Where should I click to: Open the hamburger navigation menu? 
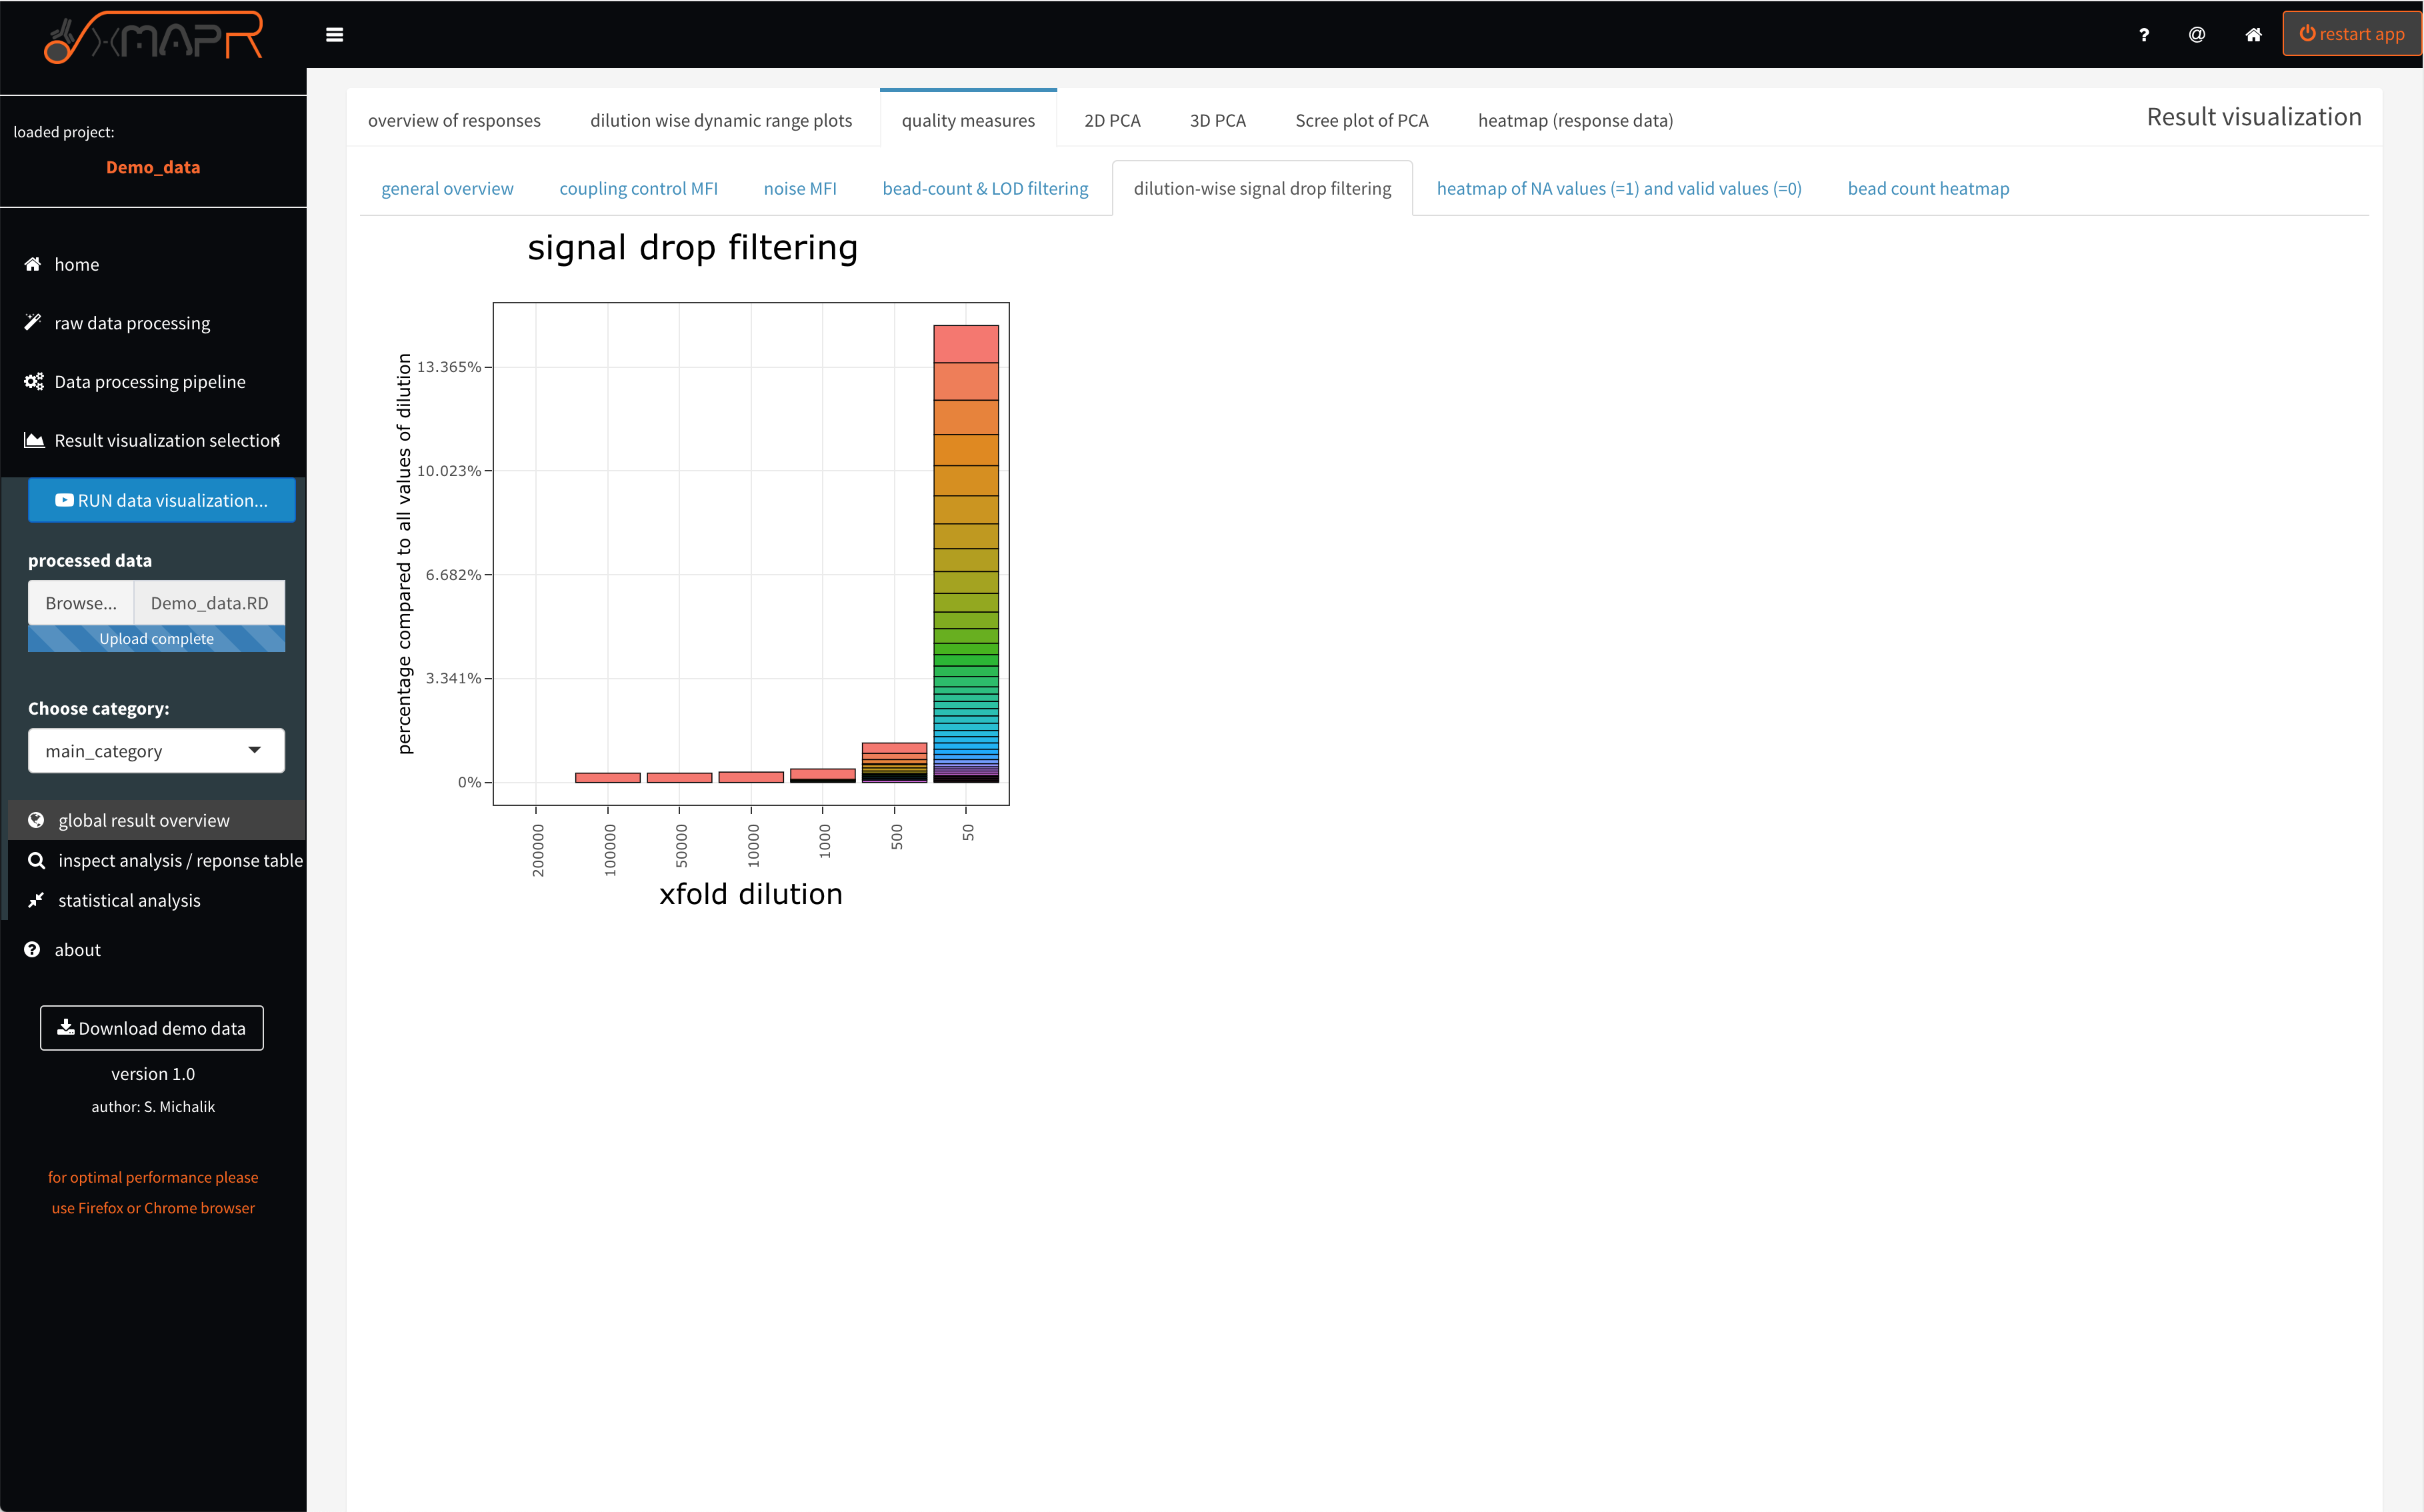[x=336, y=34]
